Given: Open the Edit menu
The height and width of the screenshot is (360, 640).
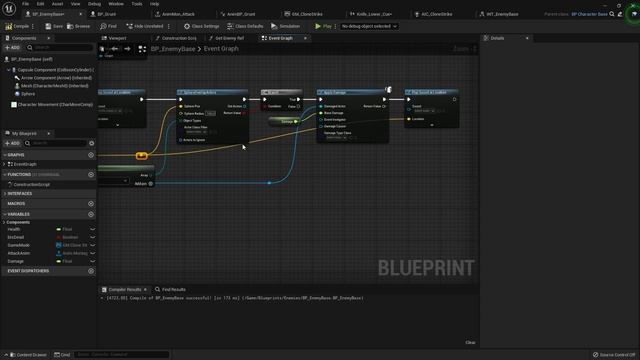Looking at the screenshot, I should pyautogui.click(x=40, y=4).
